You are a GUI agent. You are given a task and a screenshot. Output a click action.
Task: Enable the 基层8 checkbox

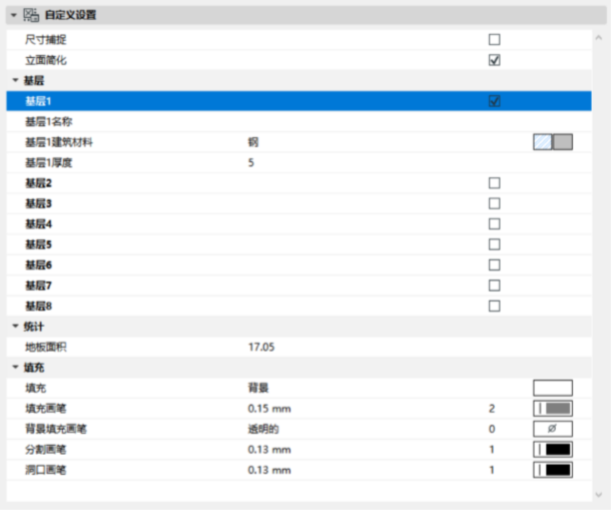click(494, 306)
